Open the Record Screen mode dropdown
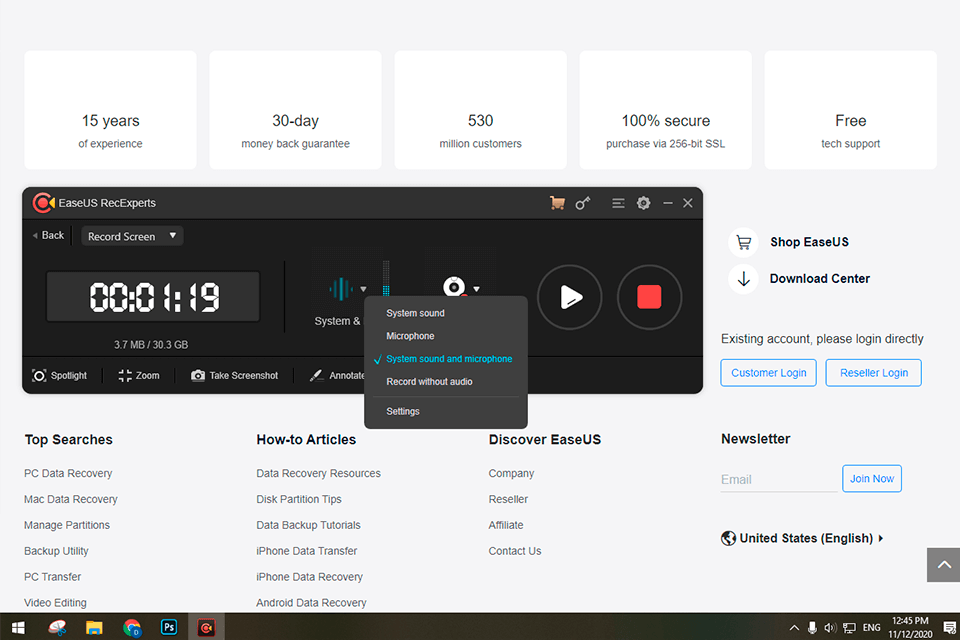960x640 pixels. (132, 236)
